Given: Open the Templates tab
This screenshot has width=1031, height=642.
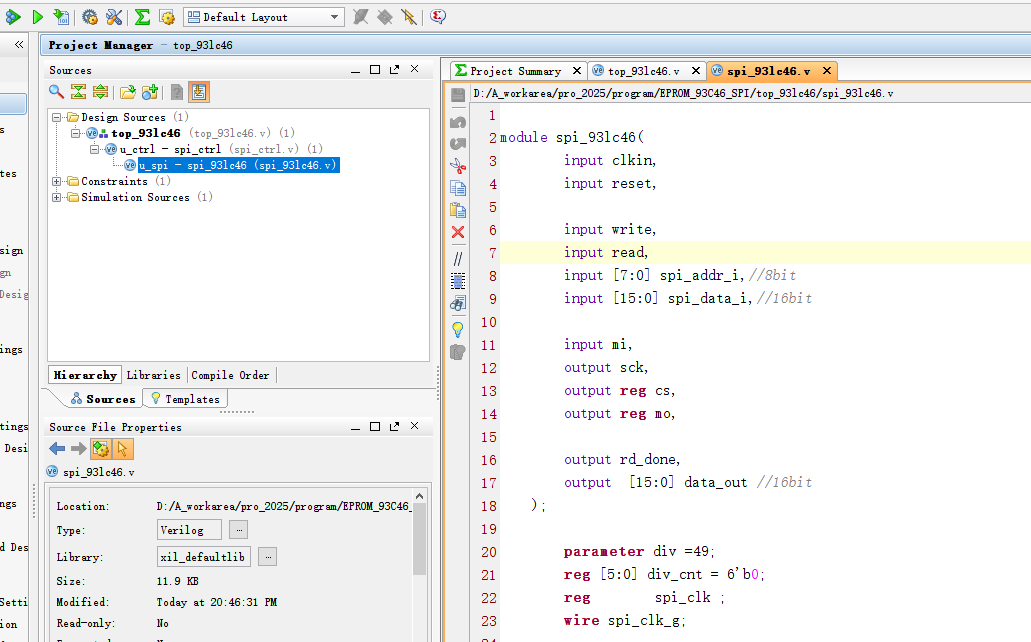Looking at the screenshot, I should click(185, 399).
